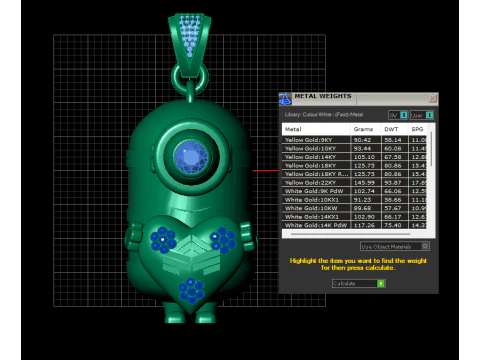
Task: Select the Yellow Gold:14KY row
Action: [354, 157]
